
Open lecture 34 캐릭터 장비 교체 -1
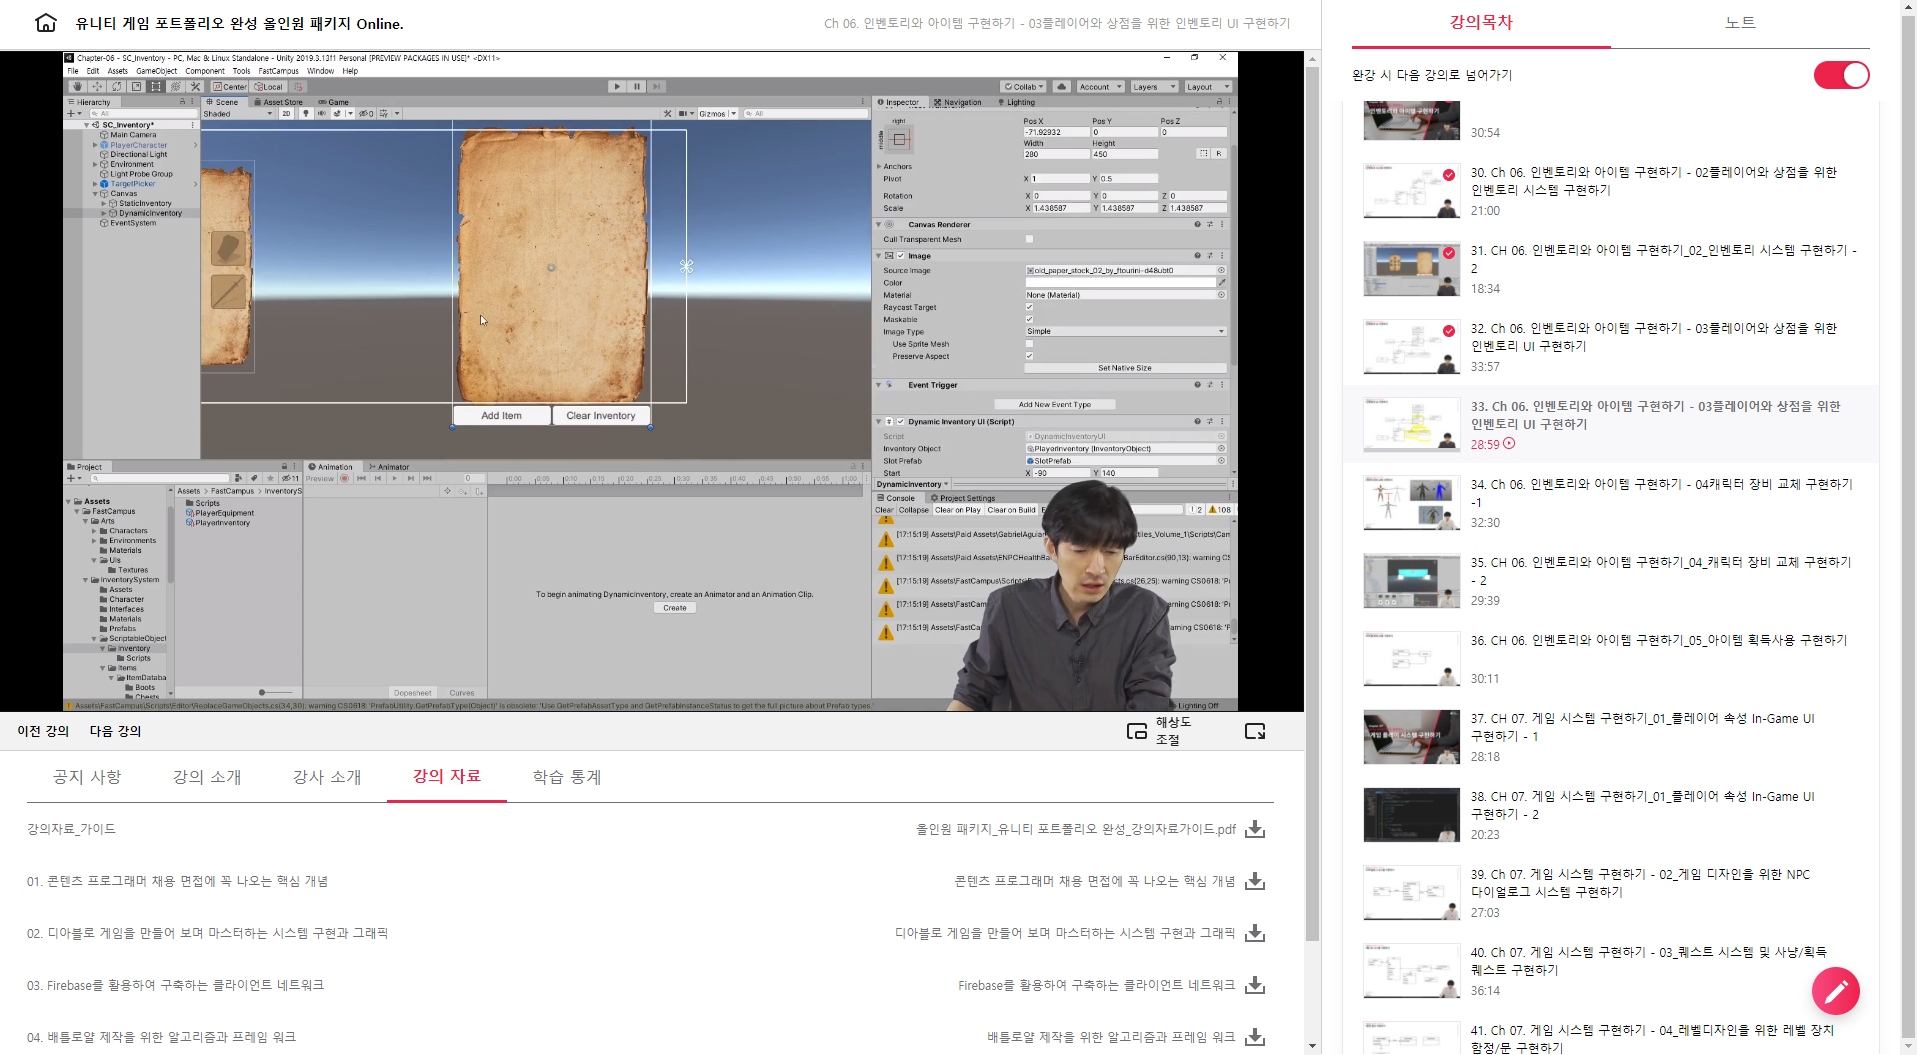coord(1610,502)
